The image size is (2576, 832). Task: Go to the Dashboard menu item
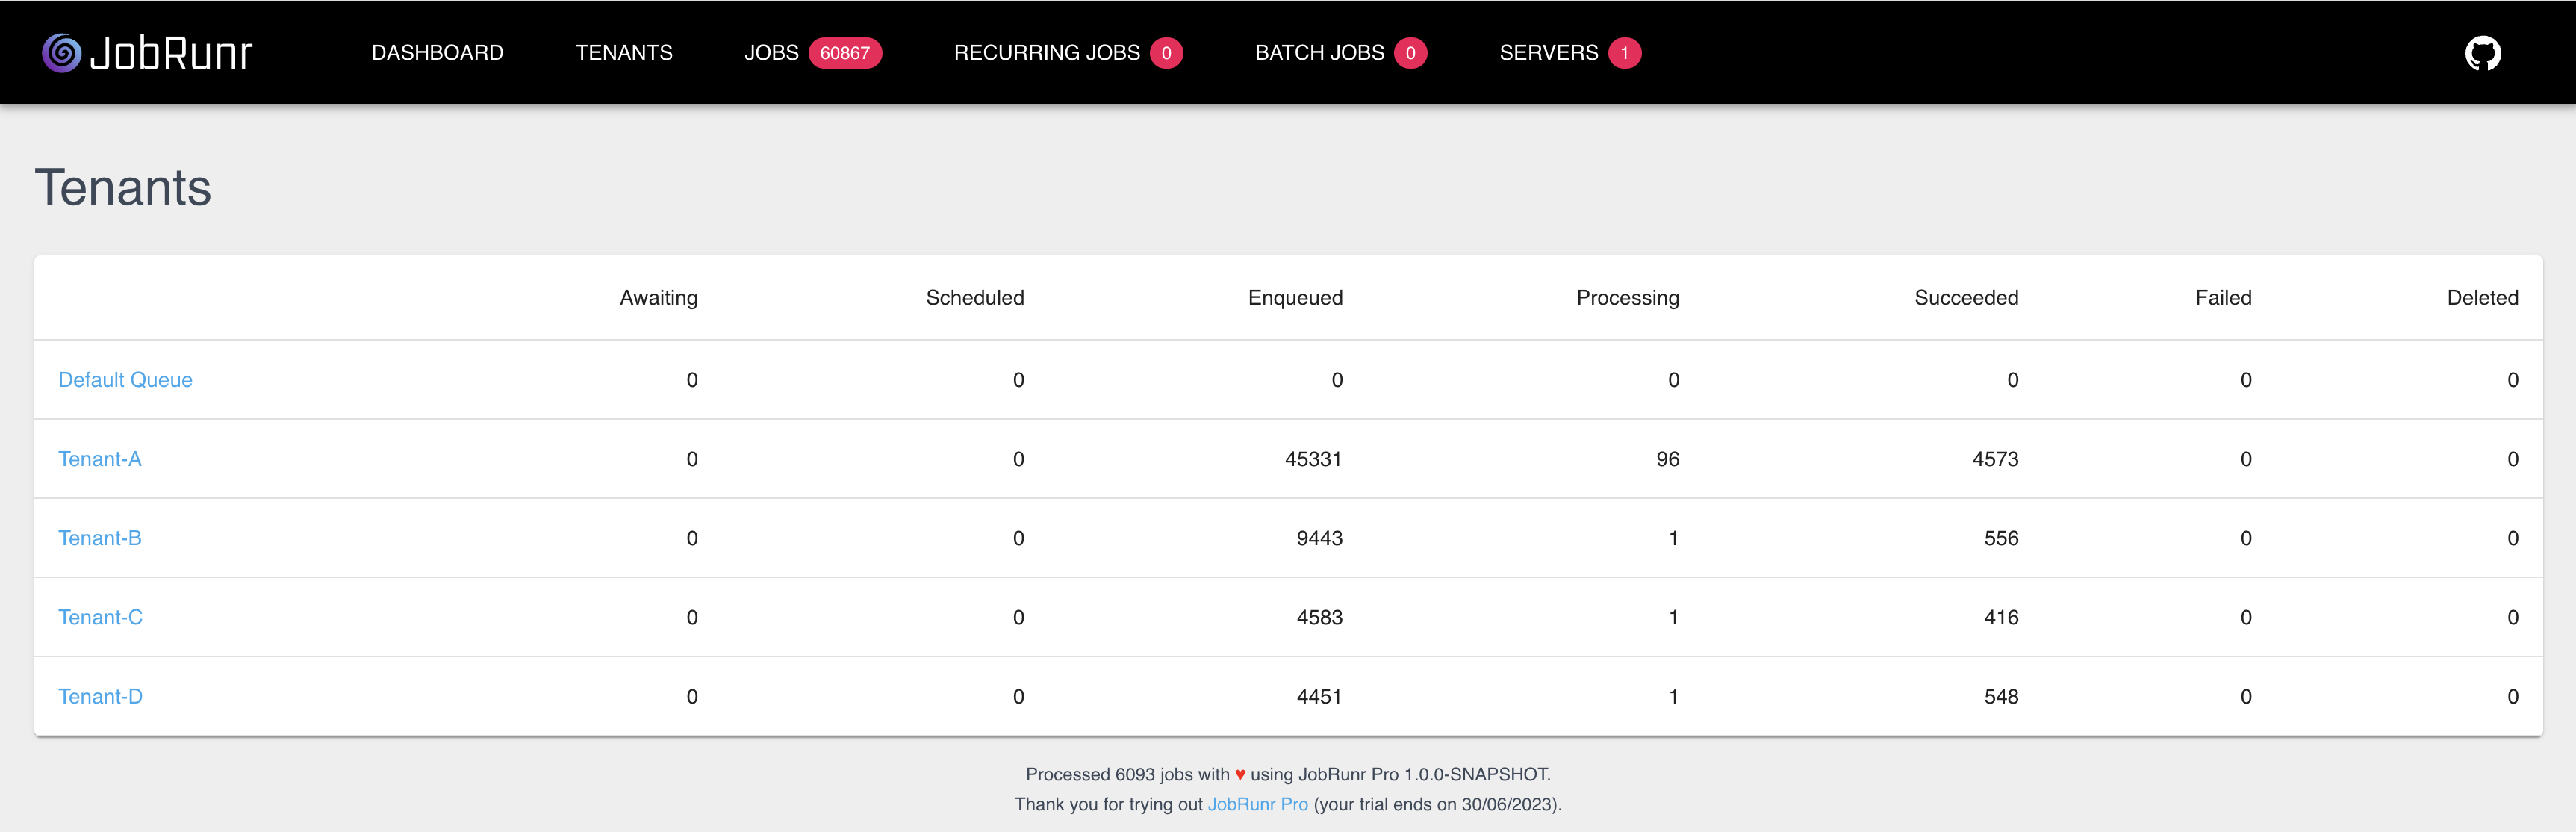[437, 53]
